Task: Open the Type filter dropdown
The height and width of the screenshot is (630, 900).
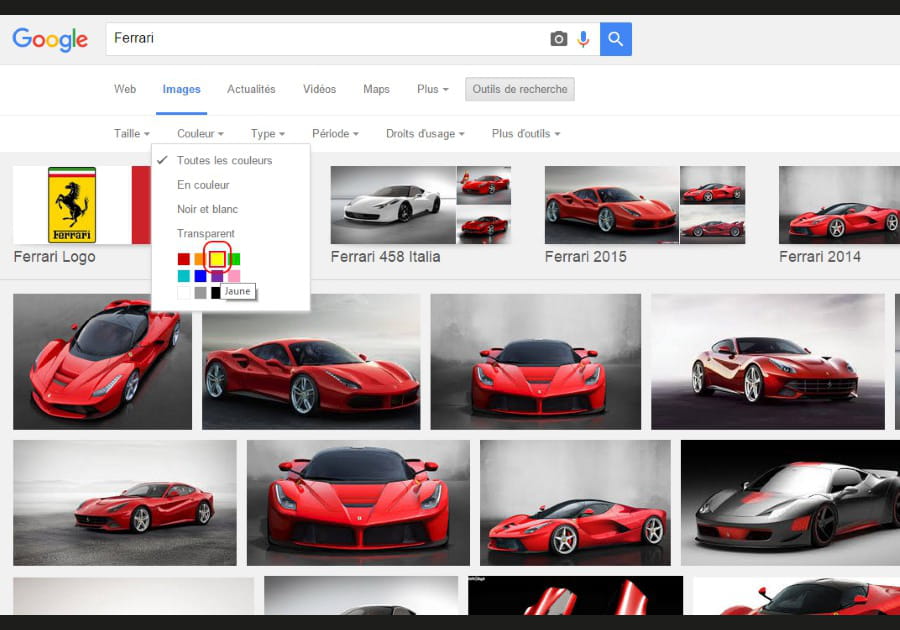Action: [267, 134]
